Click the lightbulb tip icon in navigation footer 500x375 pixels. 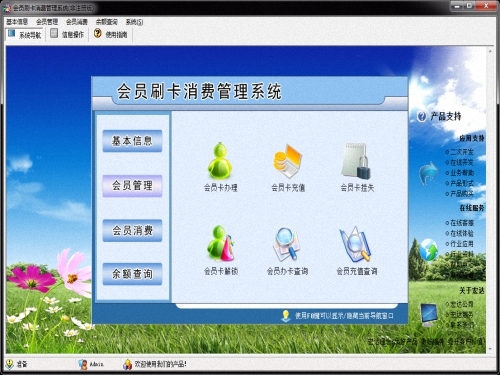286,316
